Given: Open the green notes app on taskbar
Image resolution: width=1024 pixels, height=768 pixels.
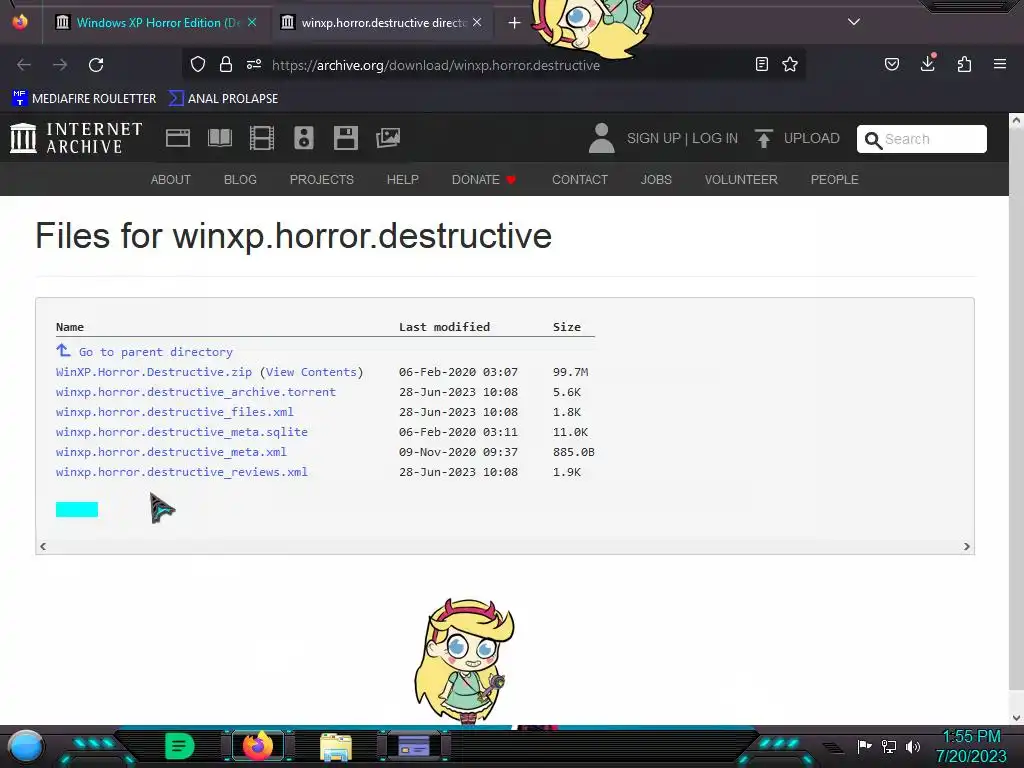Looking at the screenshot, I should pyautogui.click(x=180, y=746).
